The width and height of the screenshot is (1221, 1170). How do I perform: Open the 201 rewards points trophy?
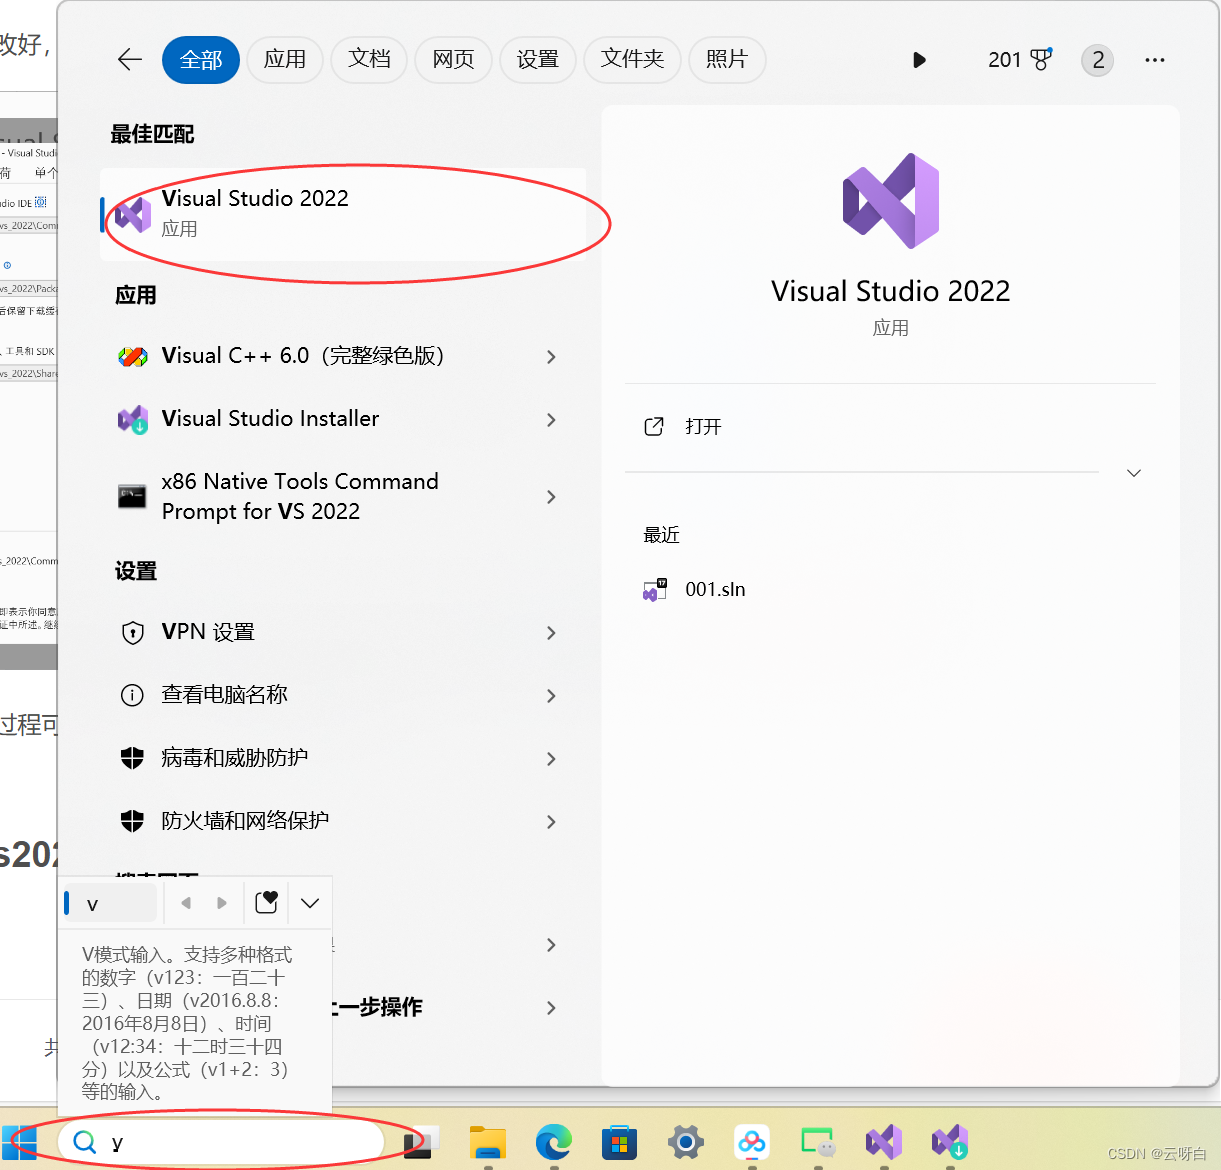(1020, 60)
